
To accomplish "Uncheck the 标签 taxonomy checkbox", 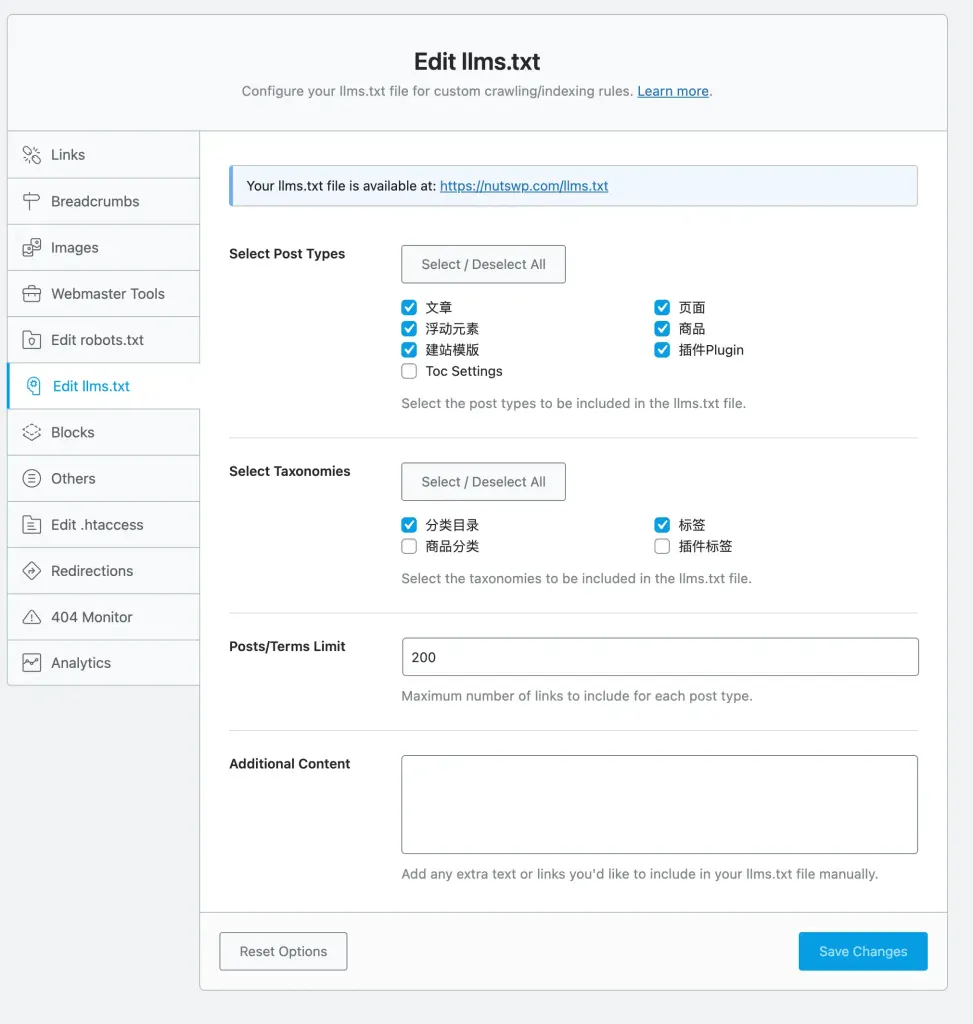I will [662, 525].
